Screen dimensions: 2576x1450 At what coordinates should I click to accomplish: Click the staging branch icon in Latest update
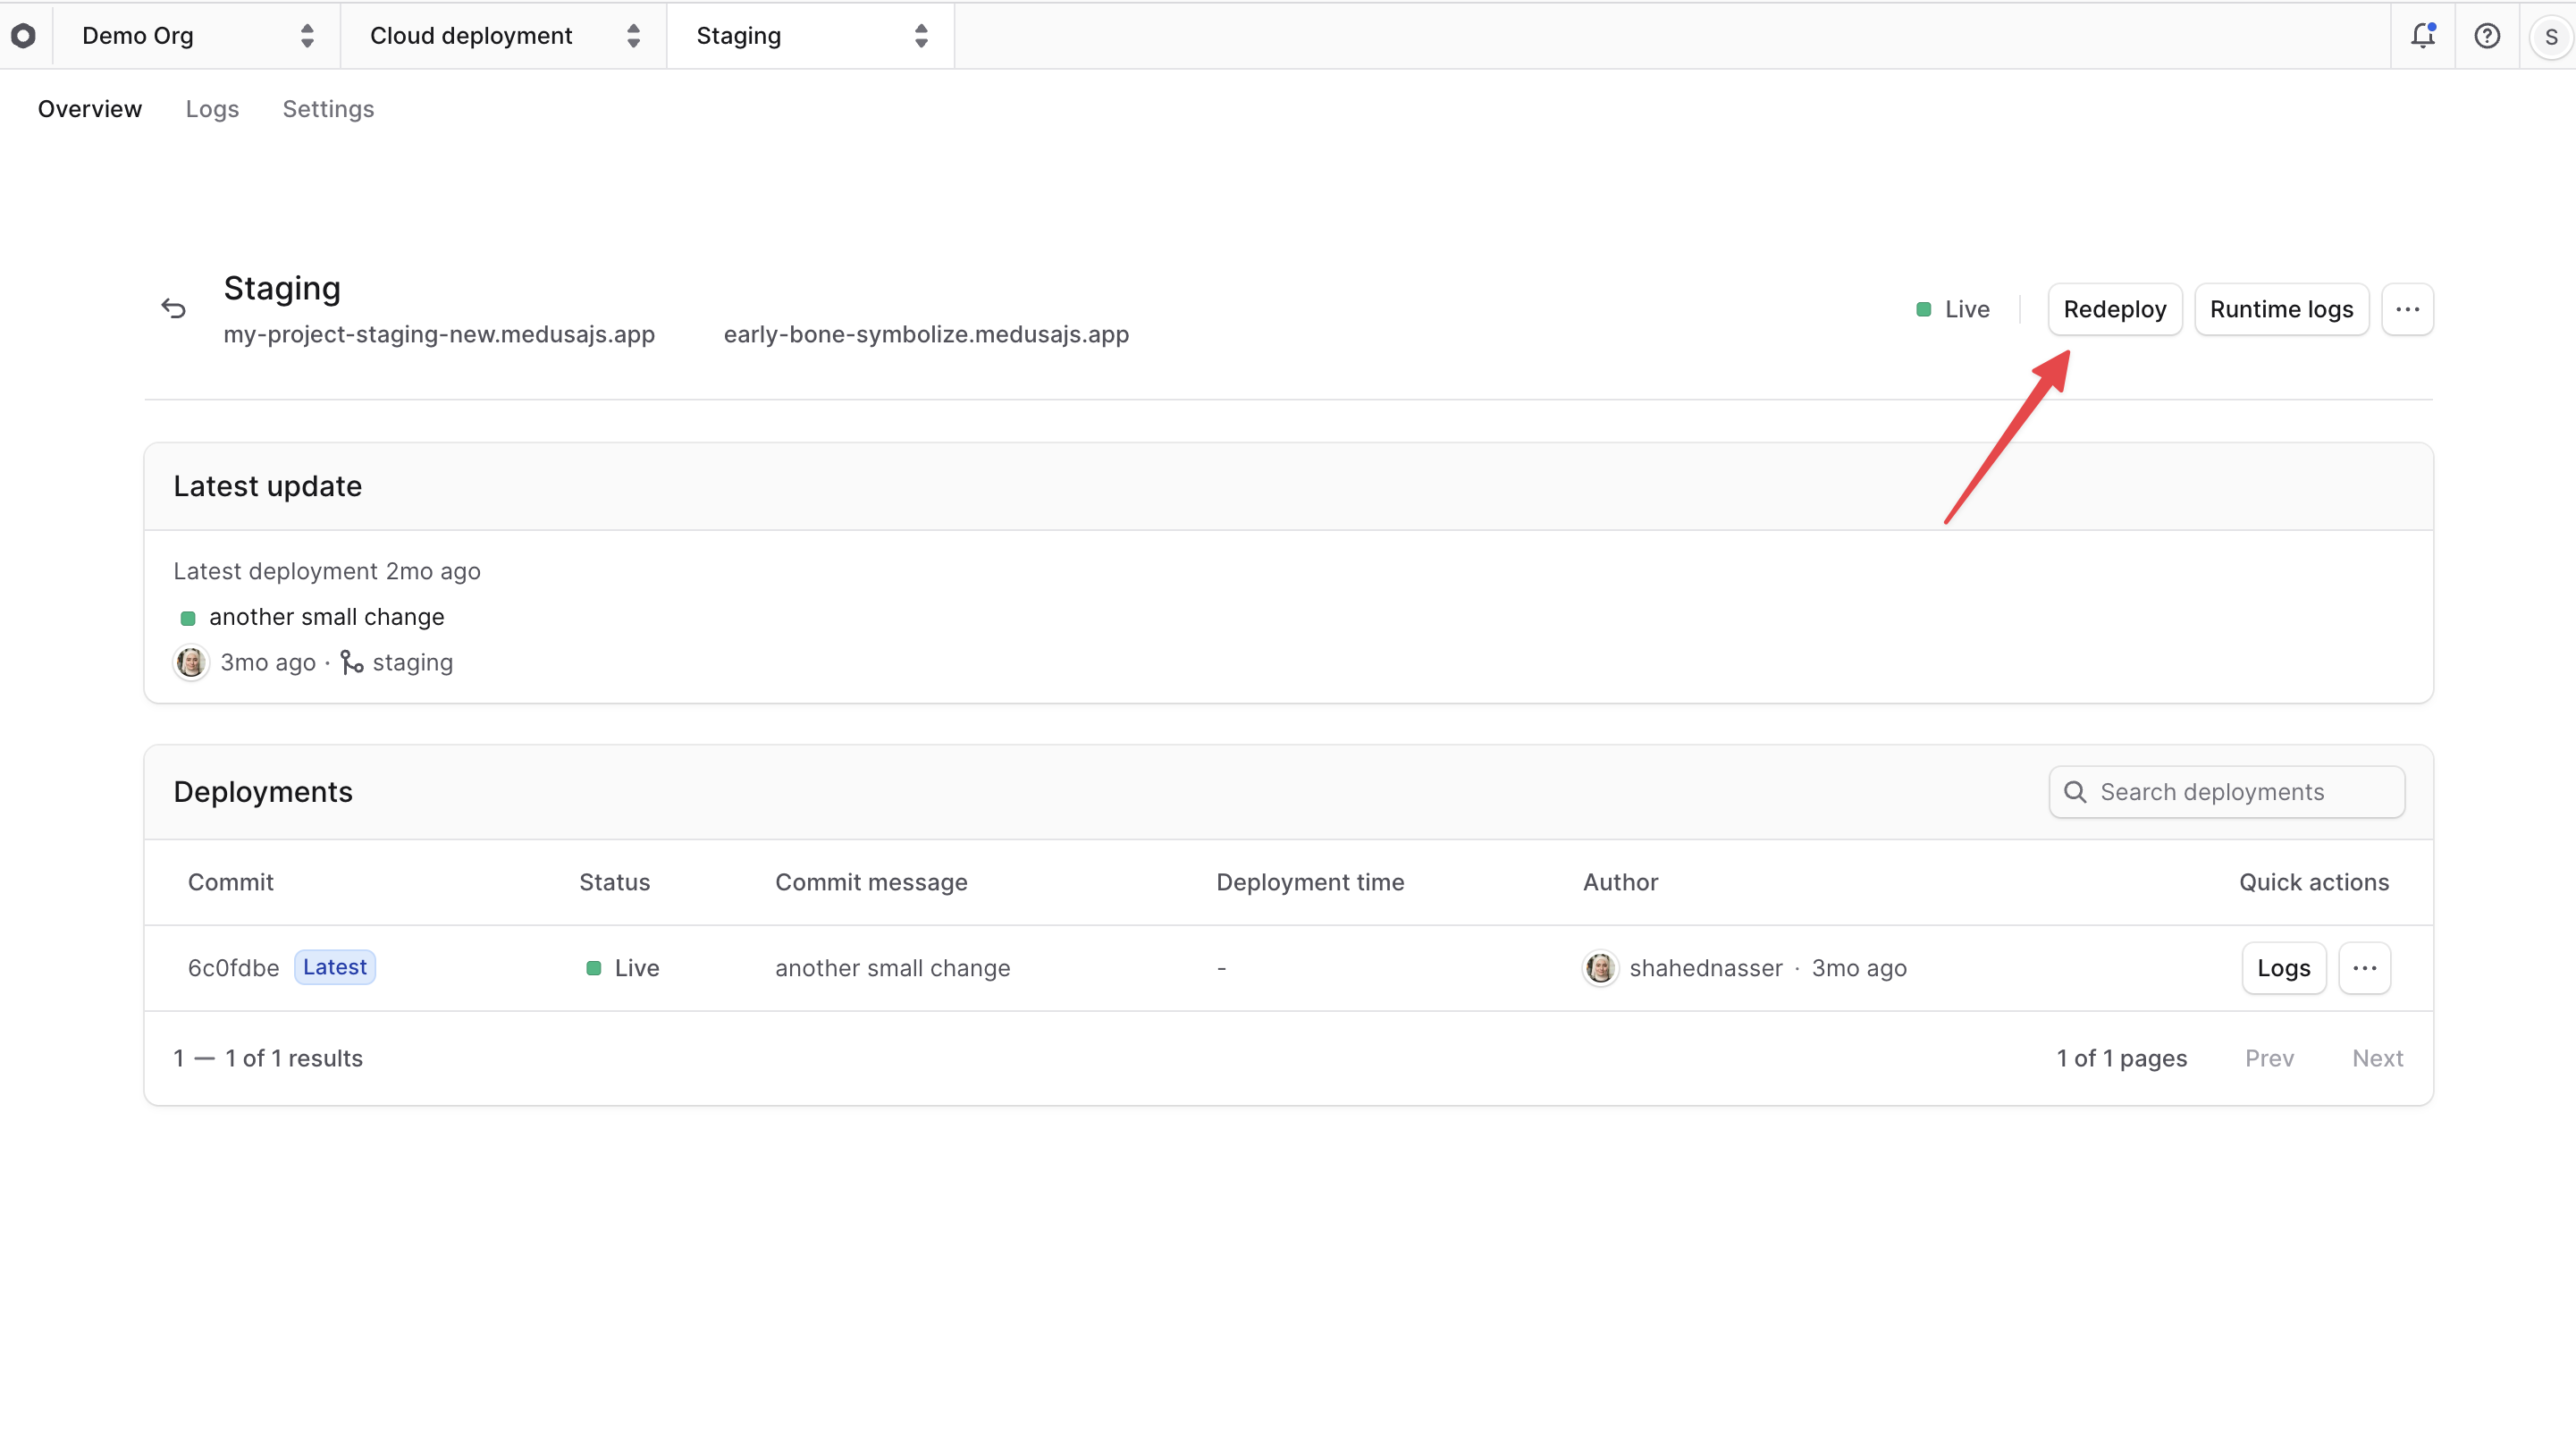[x=351, y=662]
